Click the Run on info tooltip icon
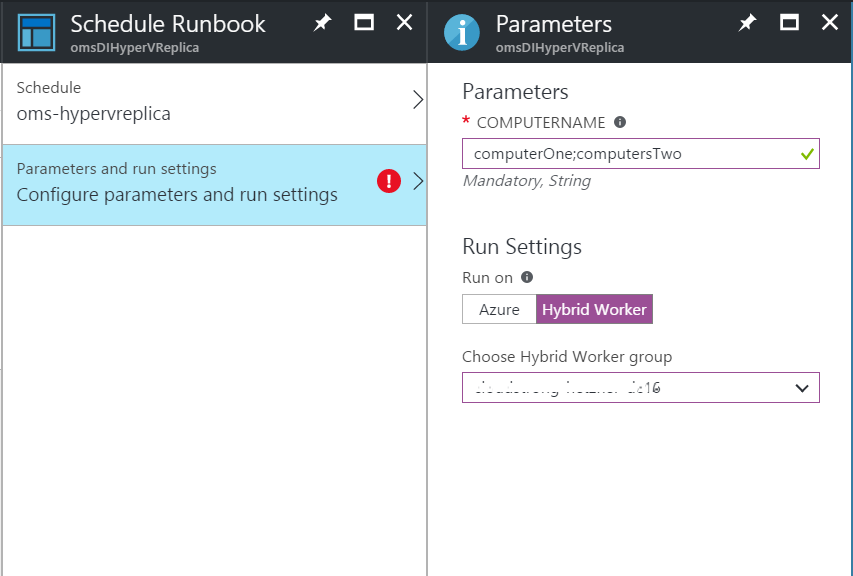Screen dimensions: 853x576 point(527,277)
